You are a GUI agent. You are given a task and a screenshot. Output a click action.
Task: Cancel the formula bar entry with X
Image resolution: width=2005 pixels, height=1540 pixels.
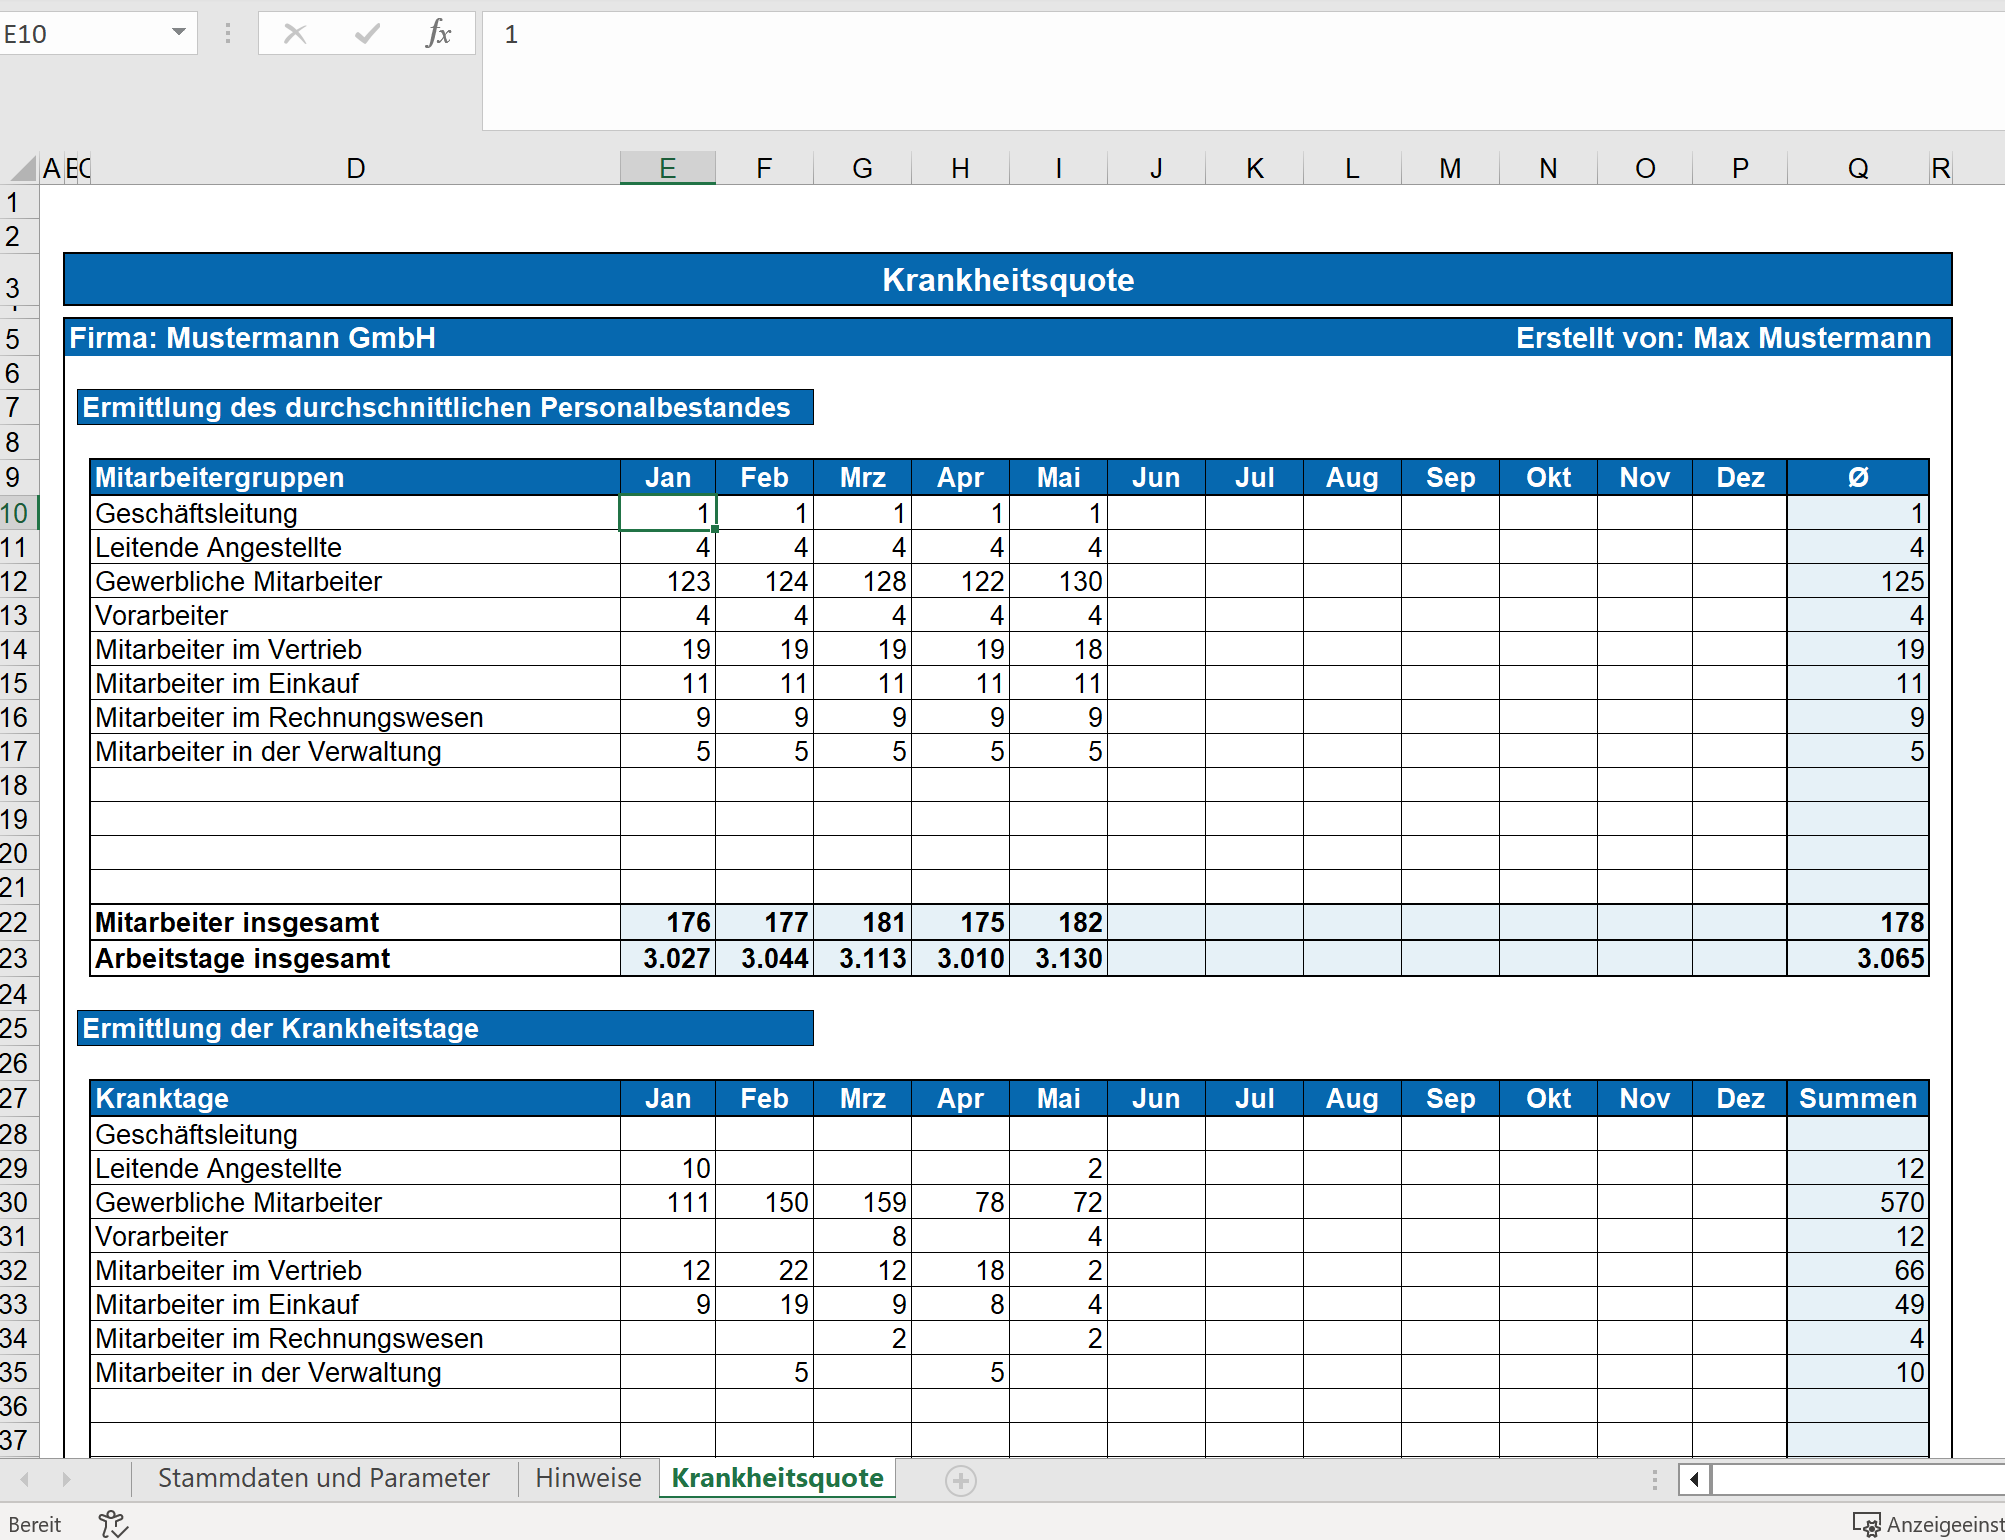[295, 34]
